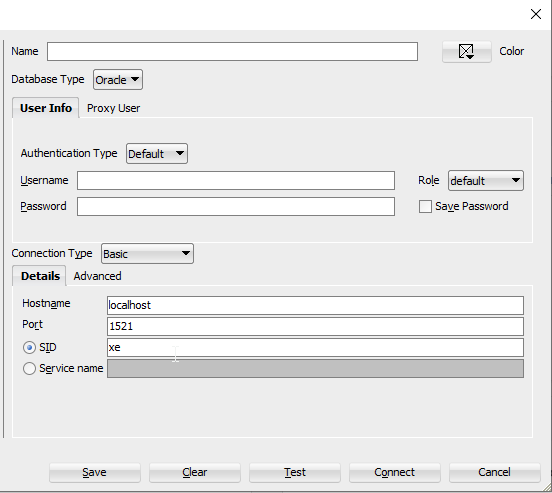
Task: Click into the Username text field
Action: [x=236, y=181]
